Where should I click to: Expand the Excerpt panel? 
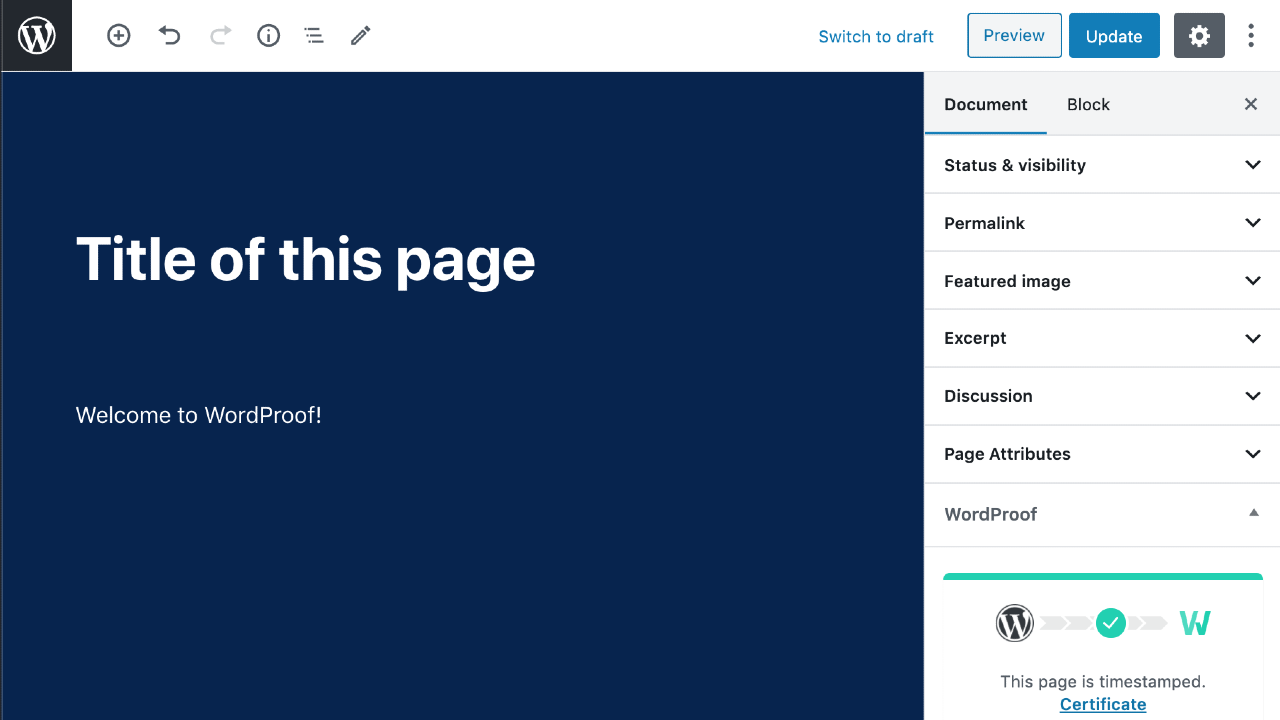point(1102,338)
